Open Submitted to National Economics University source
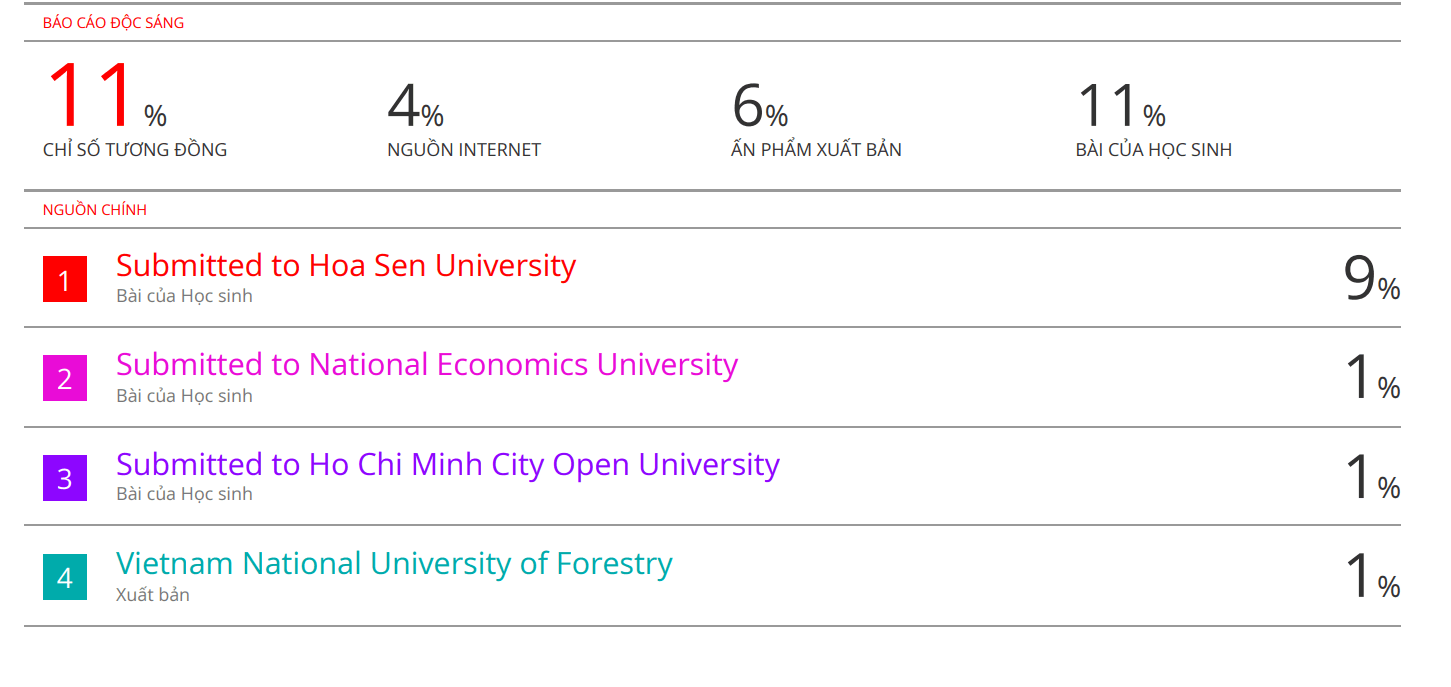Screen dimensions: 1451x687 tap(427, 364)
